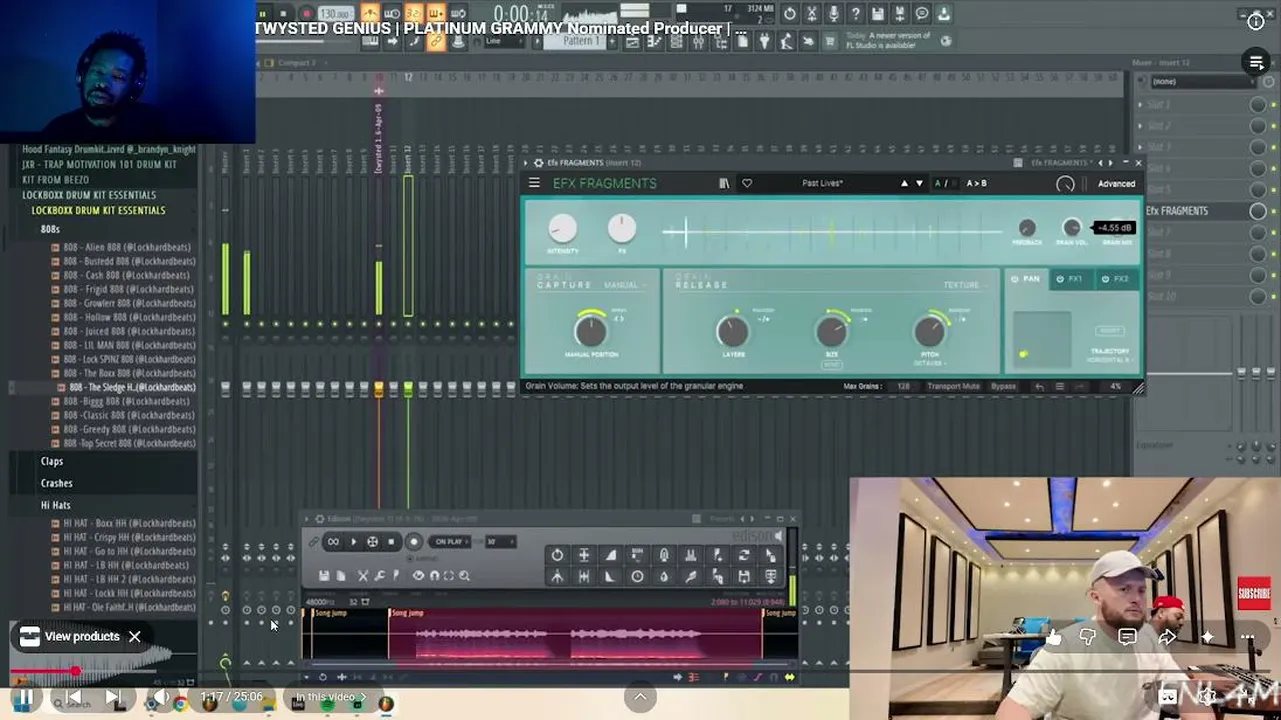Go to the previous YouTube video
The height and width of the screenshot is (720, 1281).
[x=72, y=698]
